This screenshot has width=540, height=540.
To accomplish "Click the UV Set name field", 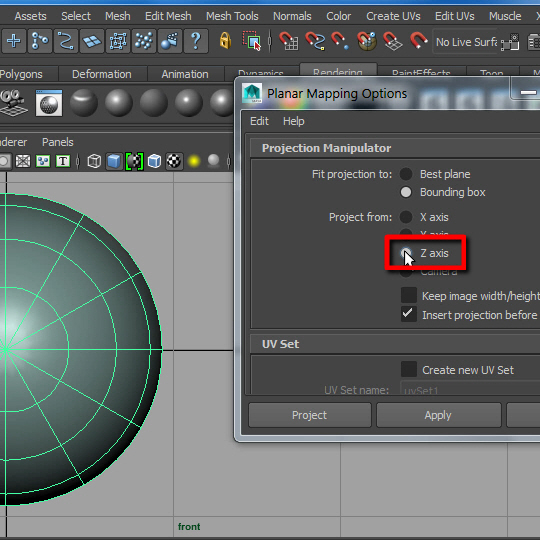I will point(470,389).
